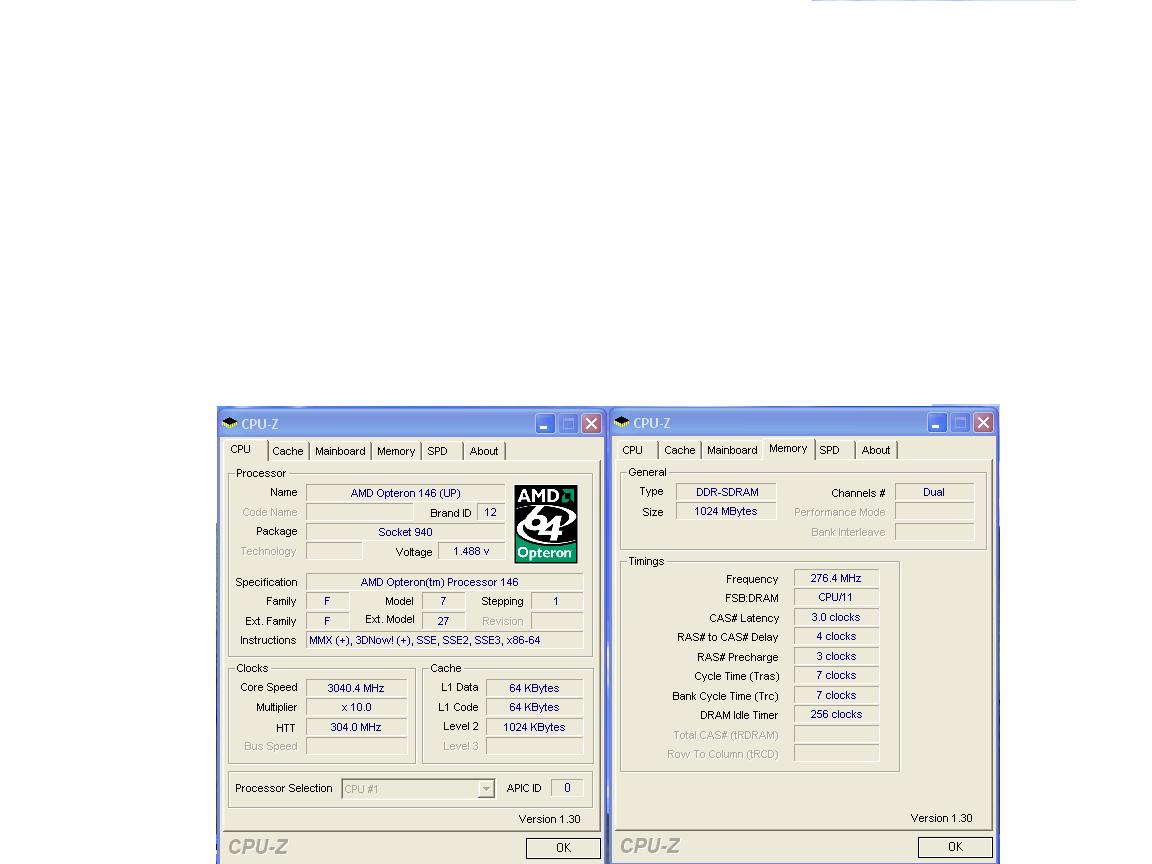Select Memory tab in right CPU-Z window
The image size is (1152, 864).
tap(788, 449)
